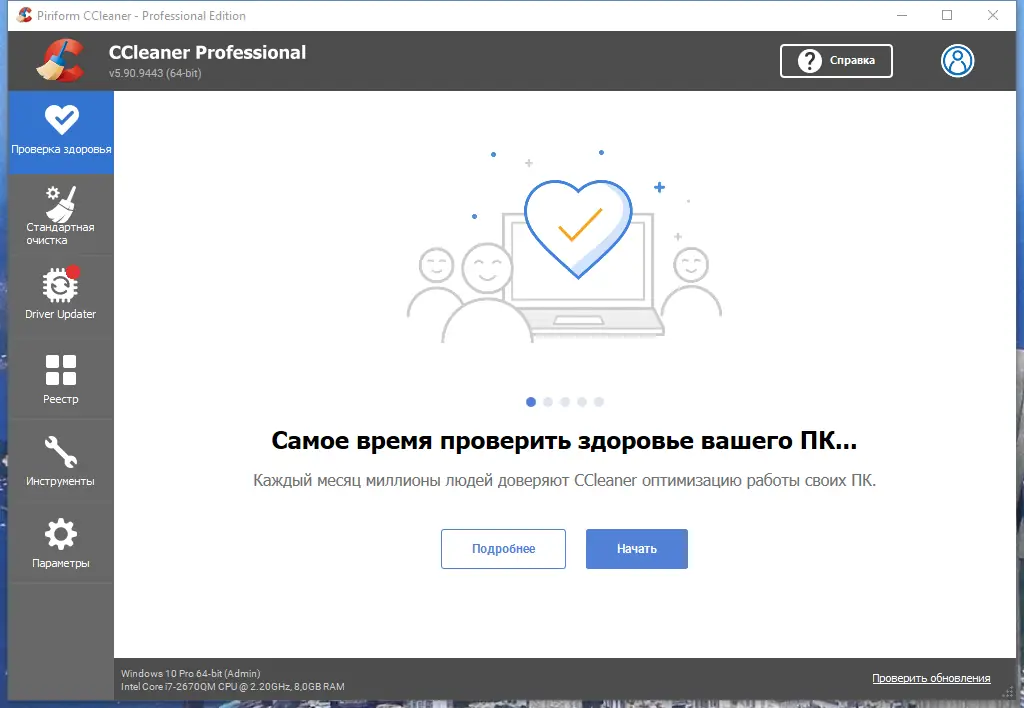This screenshot has height=708, width=1024.
Task: Select the second carousel dot
Action: (x=548, y=401)
